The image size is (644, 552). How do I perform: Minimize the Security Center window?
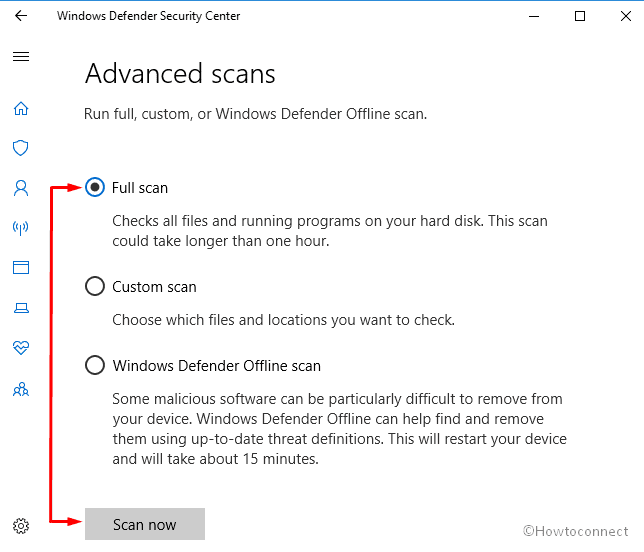534,16
